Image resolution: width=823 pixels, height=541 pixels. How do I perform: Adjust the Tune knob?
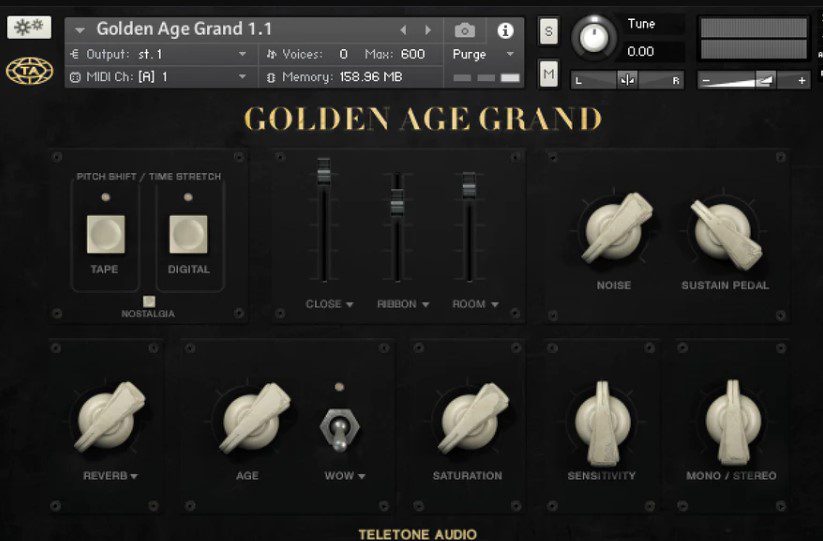coord(594,37)
